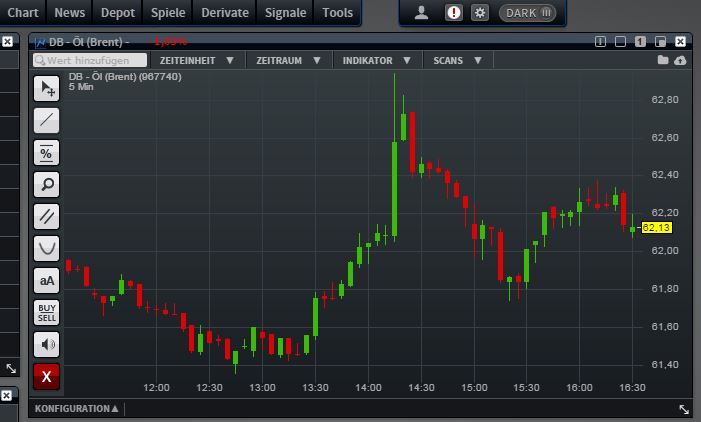Open the Depot menu

point(118,13)
